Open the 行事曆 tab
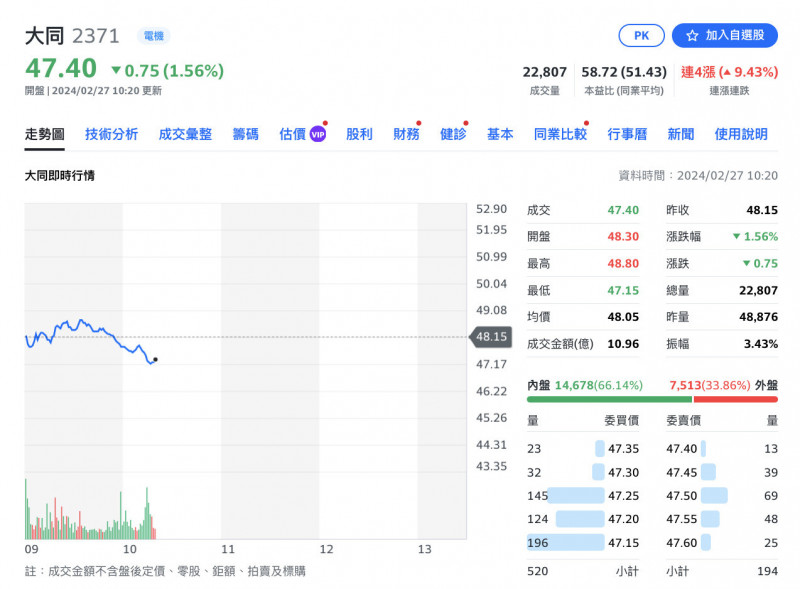The width and height of the screenshot is (800, 589). tap(627, 134)
